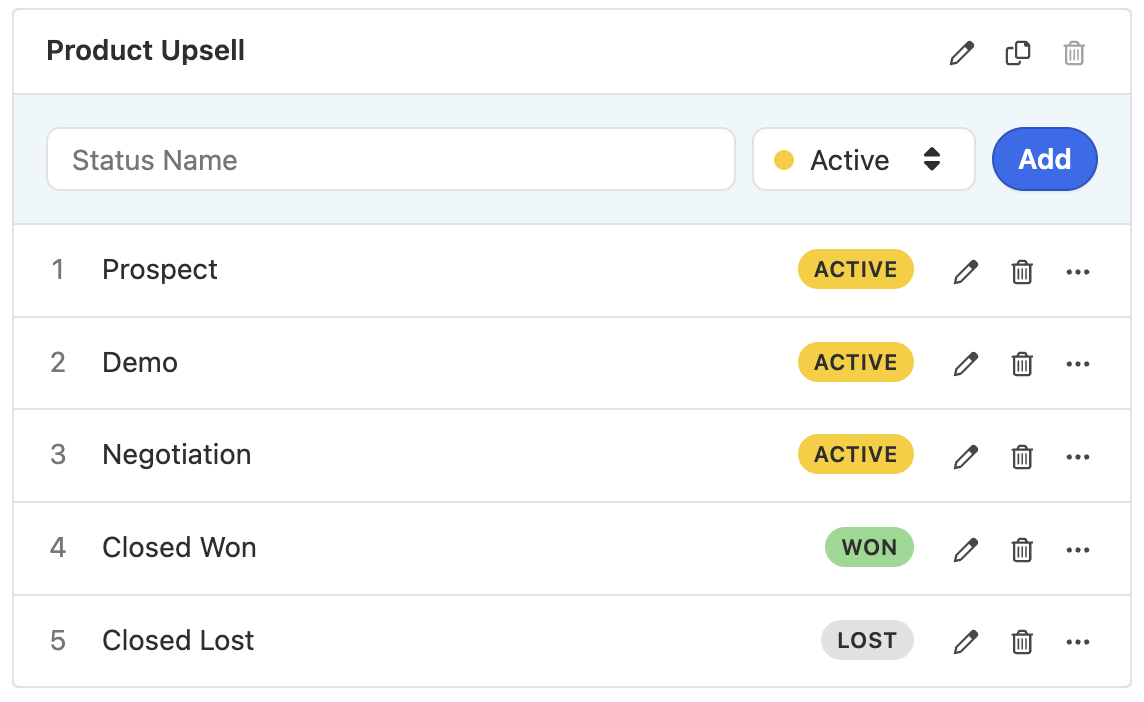Click the Add button
Viewport: 1144px width, 702px height.
point(1045,159)
